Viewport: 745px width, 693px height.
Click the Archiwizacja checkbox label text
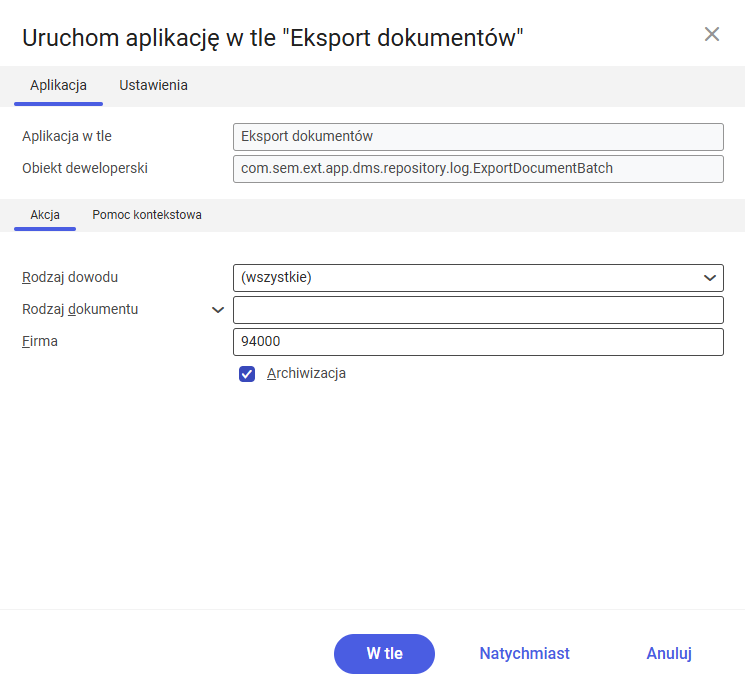(306, 374)
